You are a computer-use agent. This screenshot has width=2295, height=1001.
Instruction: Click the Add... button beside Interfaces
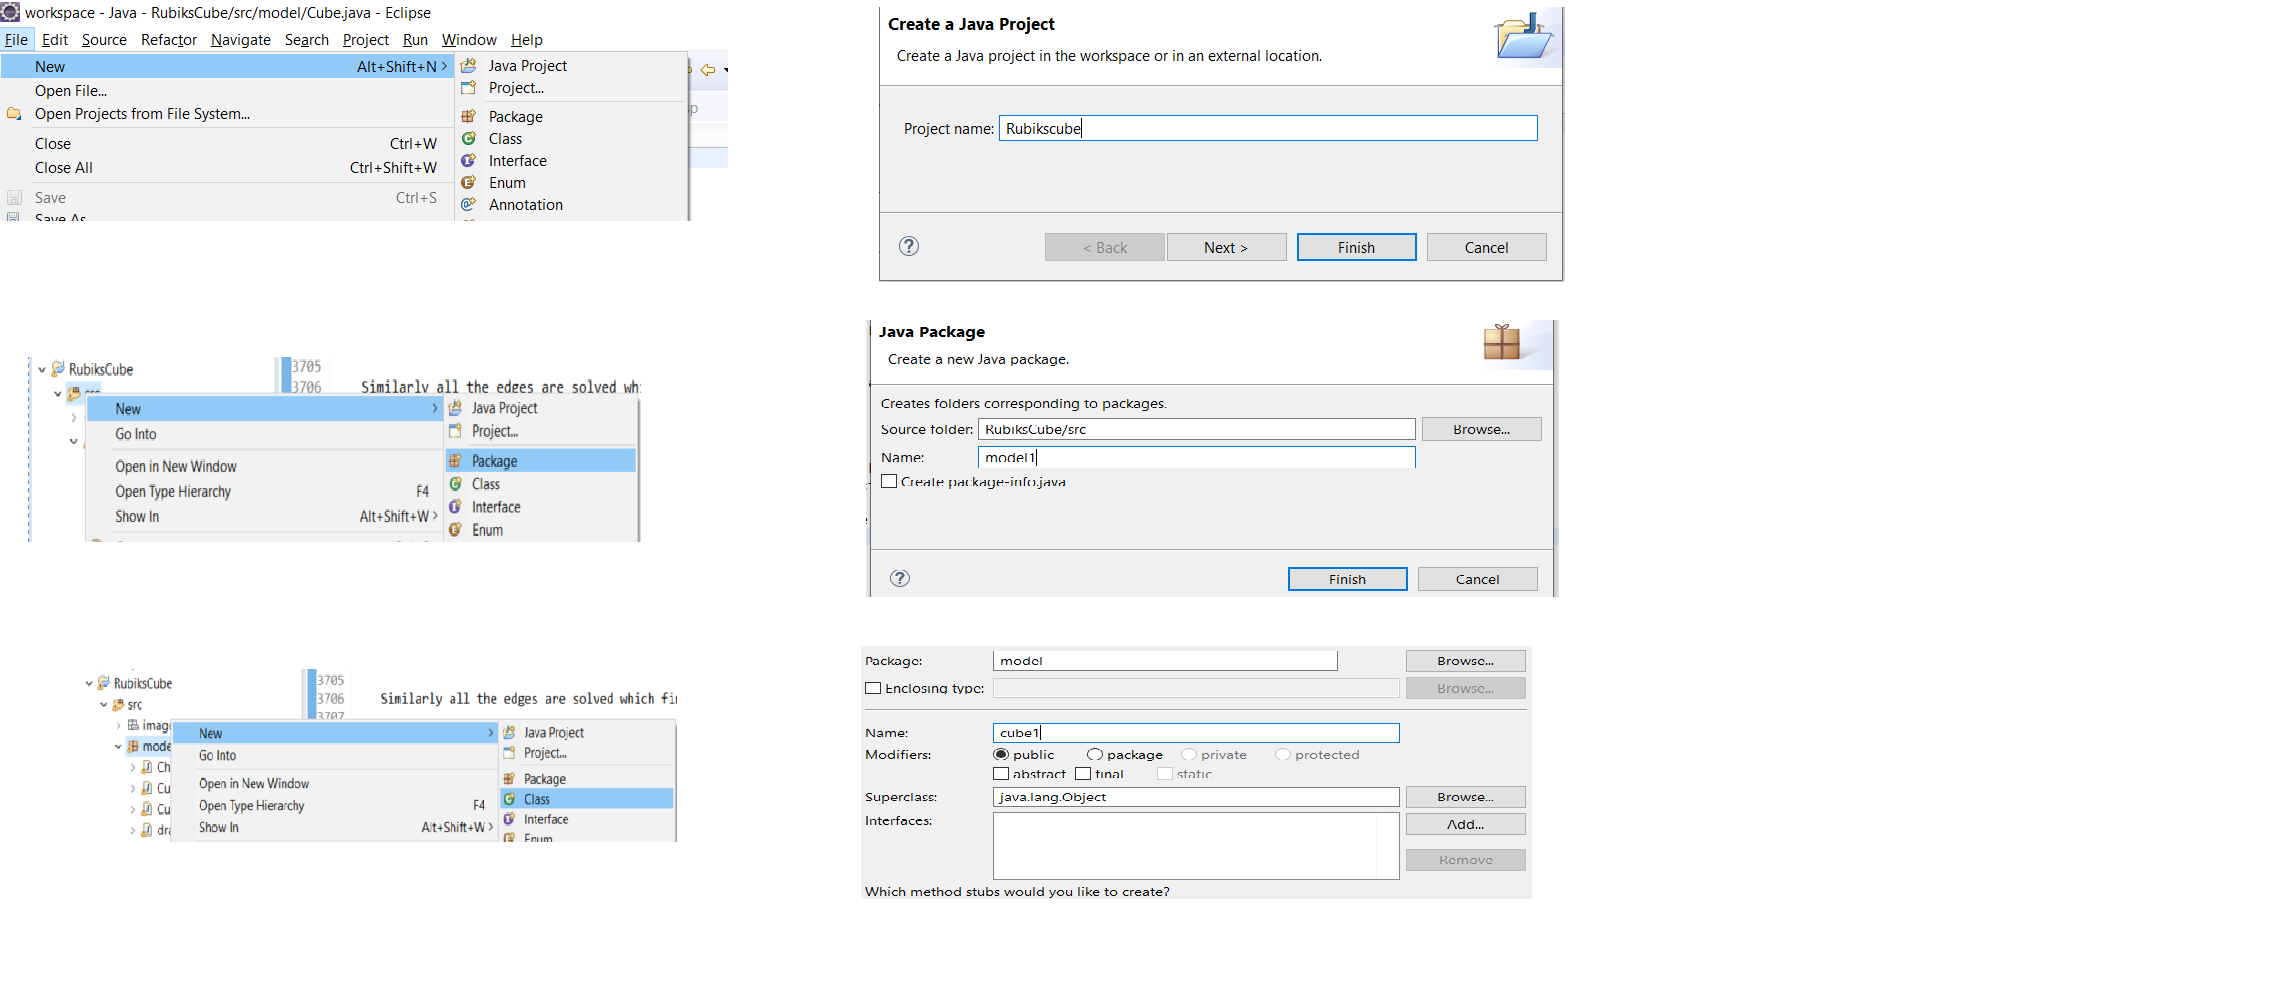(1464, 824)
